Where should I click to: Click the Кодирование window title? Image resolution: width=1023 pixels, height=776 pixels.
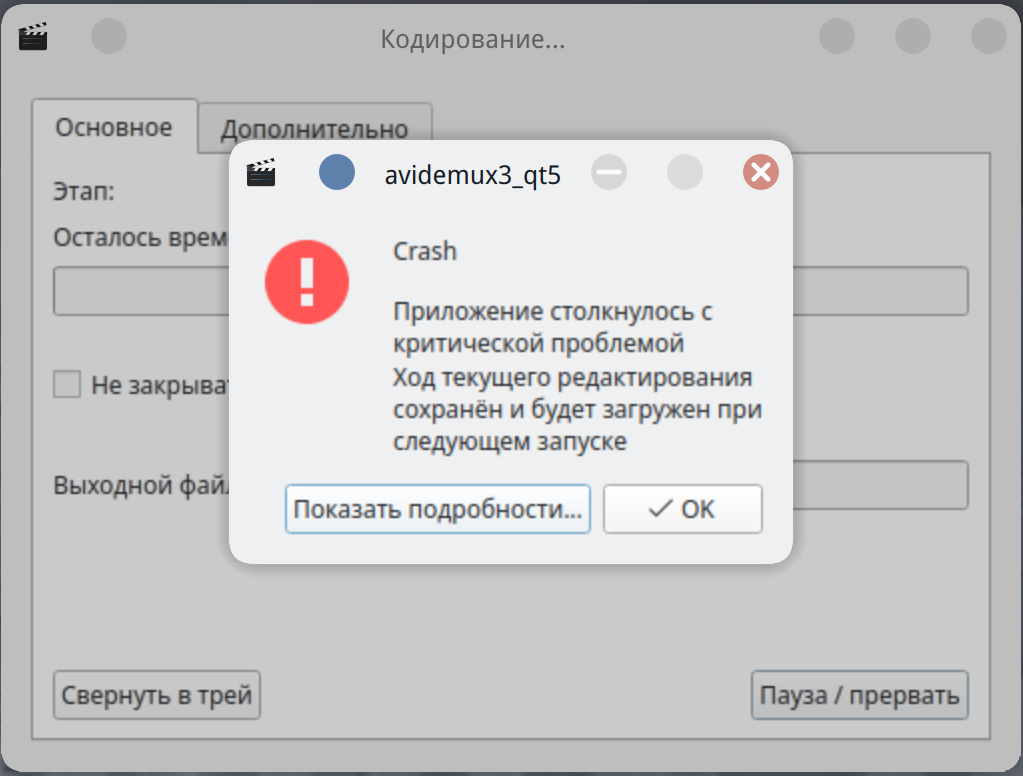[472, 39]
